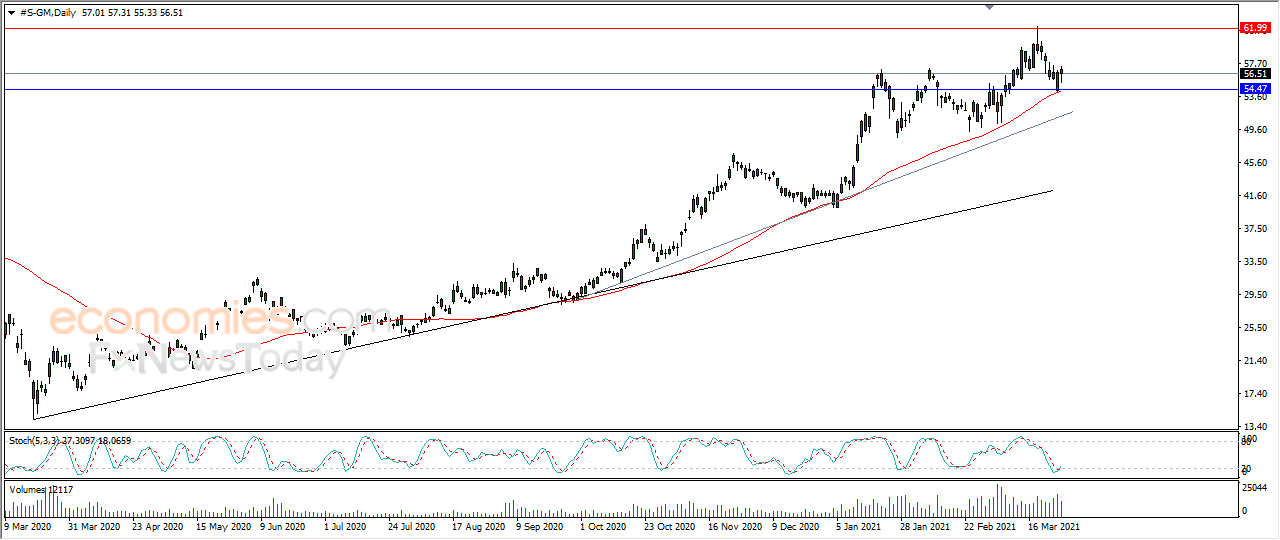Click the 9 Jun 2020 date label

[x=285, y=525]
